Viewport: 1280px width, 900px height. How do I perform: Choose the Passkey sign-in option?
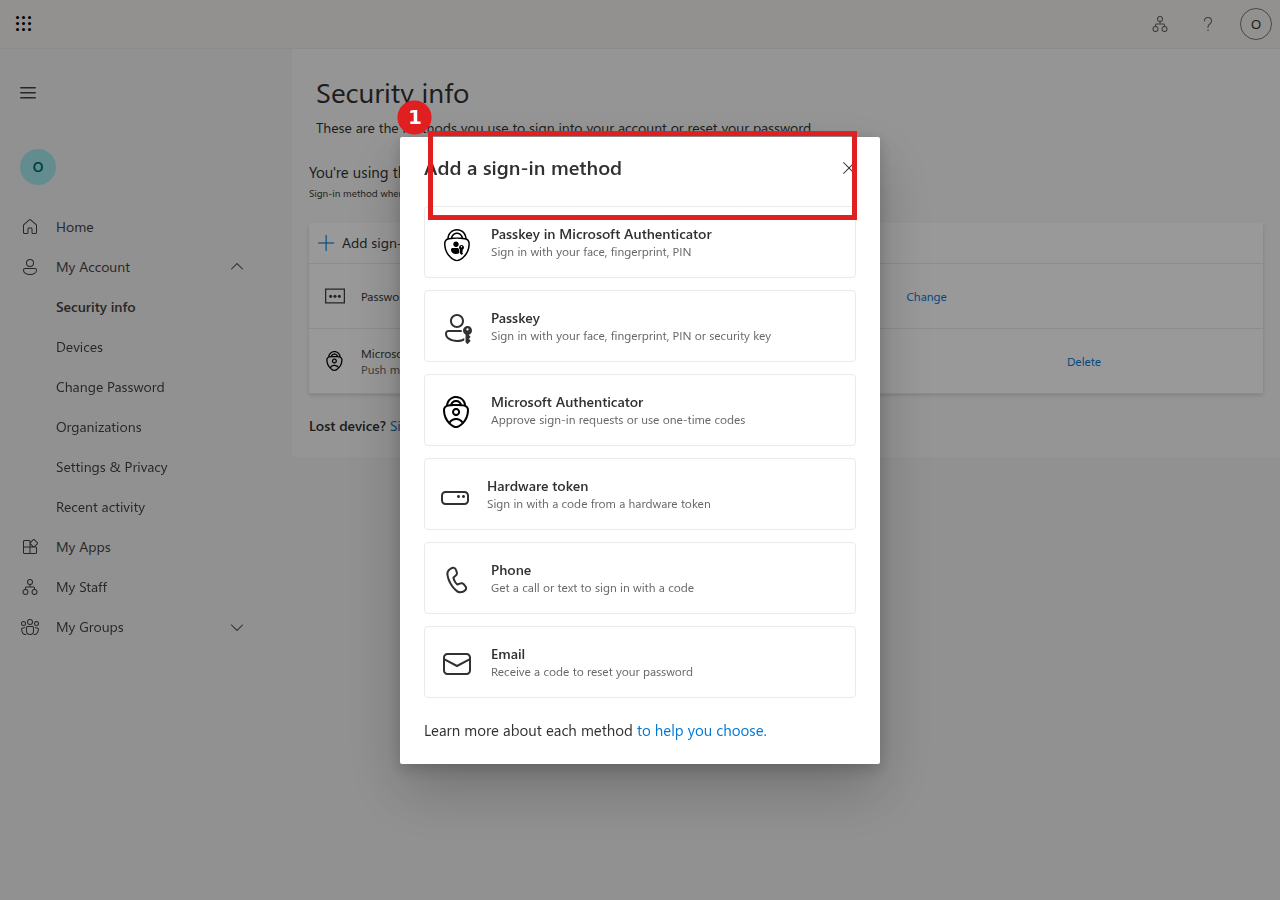click(x=640, y=326)
